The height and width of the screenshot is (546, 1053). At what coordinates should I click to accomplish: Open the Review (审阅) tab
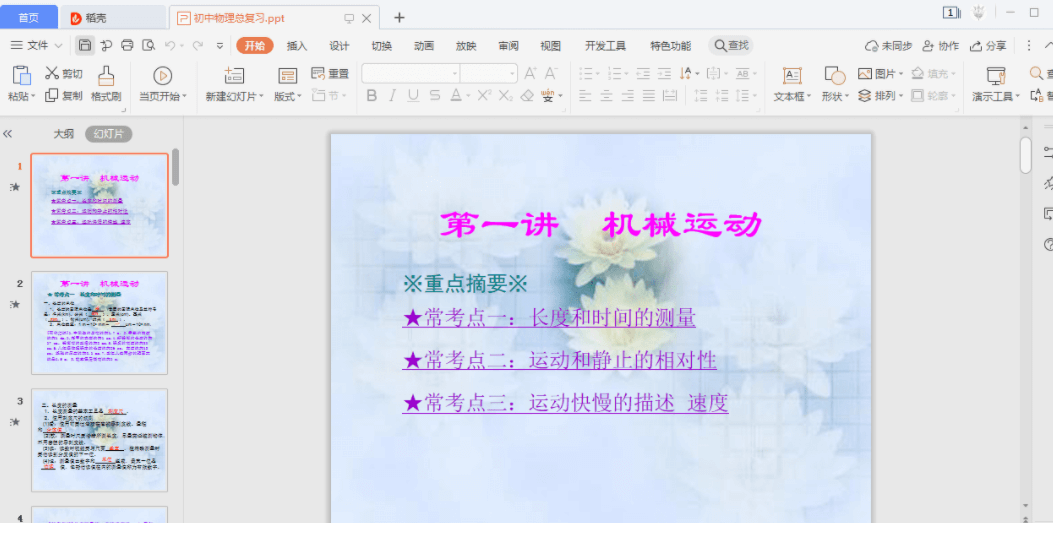508,46
